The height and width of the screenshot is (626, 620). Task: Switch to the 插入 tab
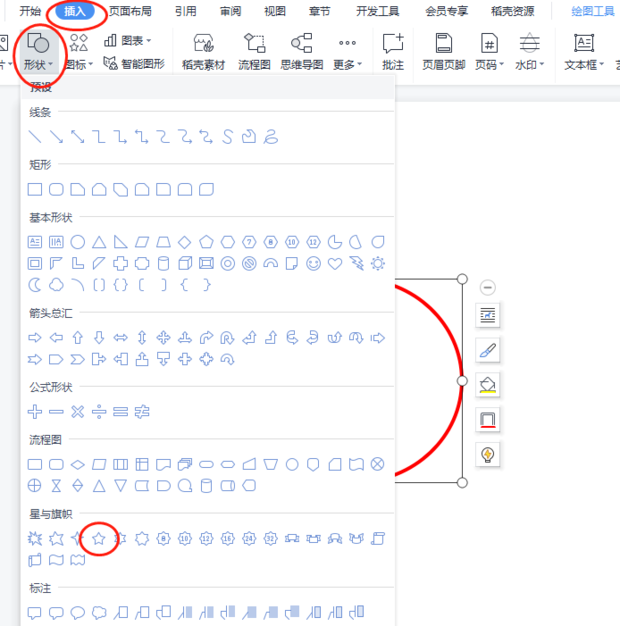[x=75, y=11]
